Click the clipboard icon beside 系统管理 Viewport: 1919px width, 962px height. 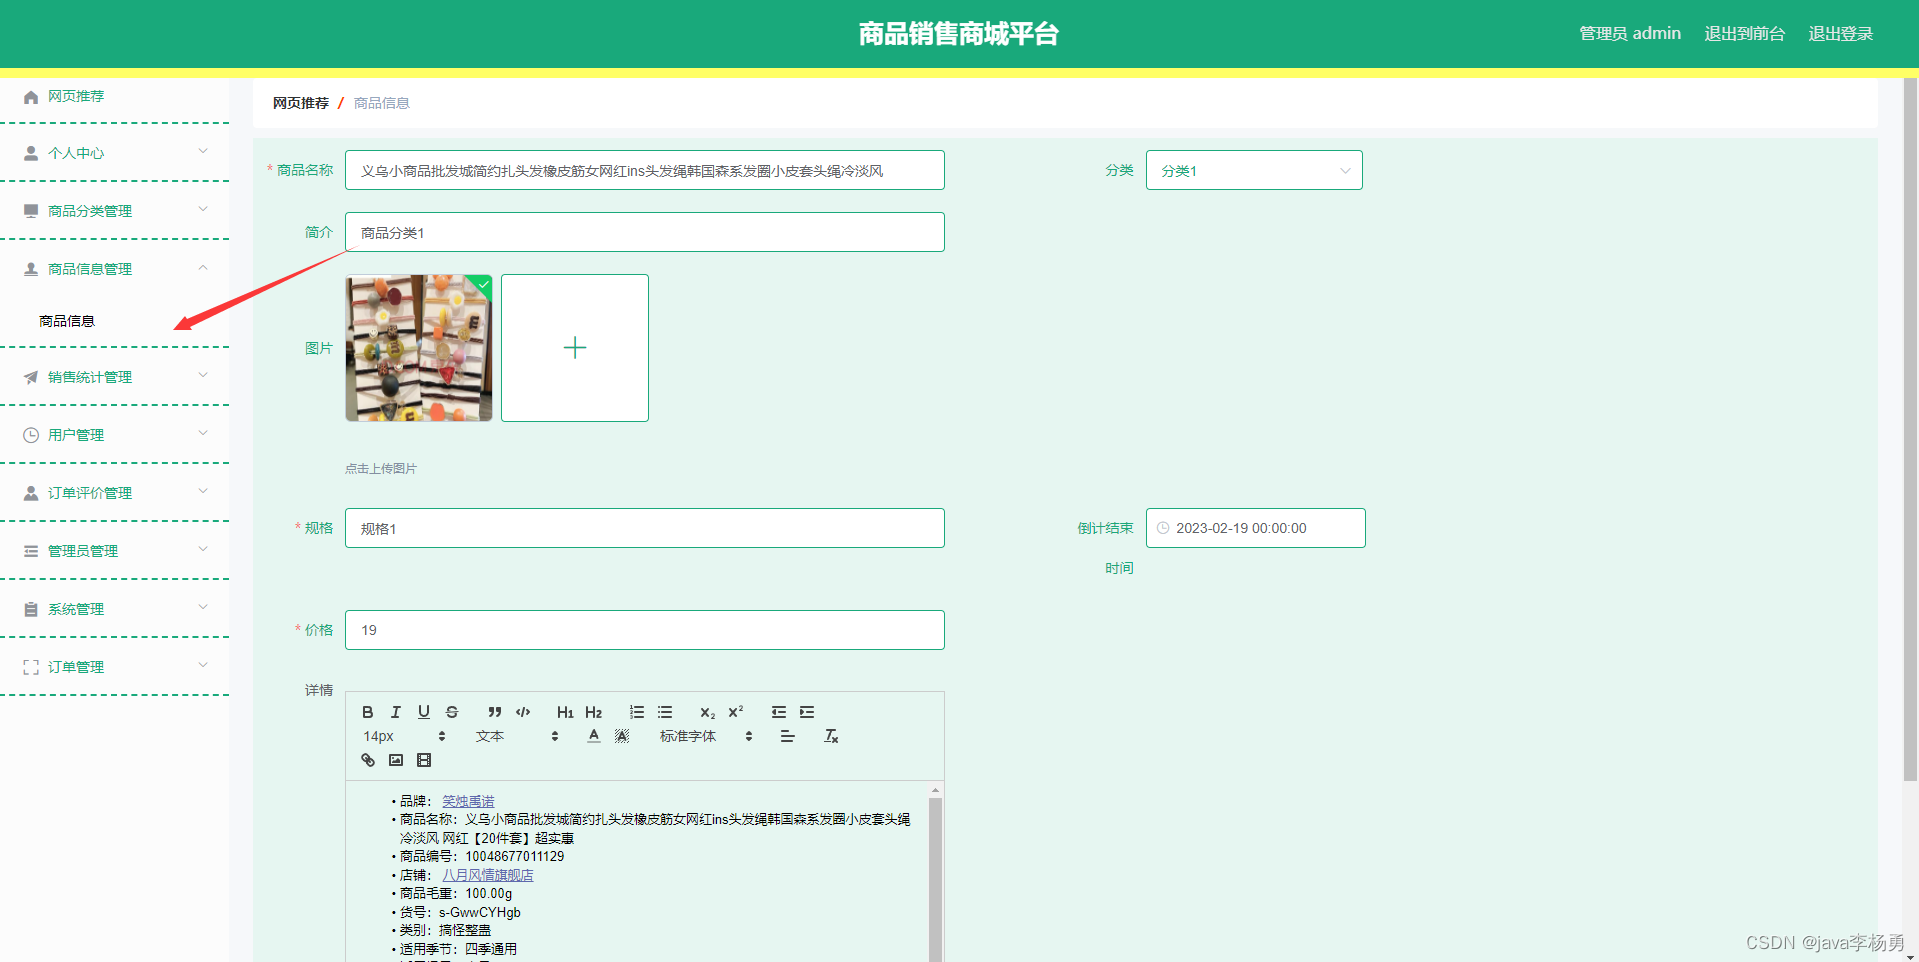click(31, 609)
